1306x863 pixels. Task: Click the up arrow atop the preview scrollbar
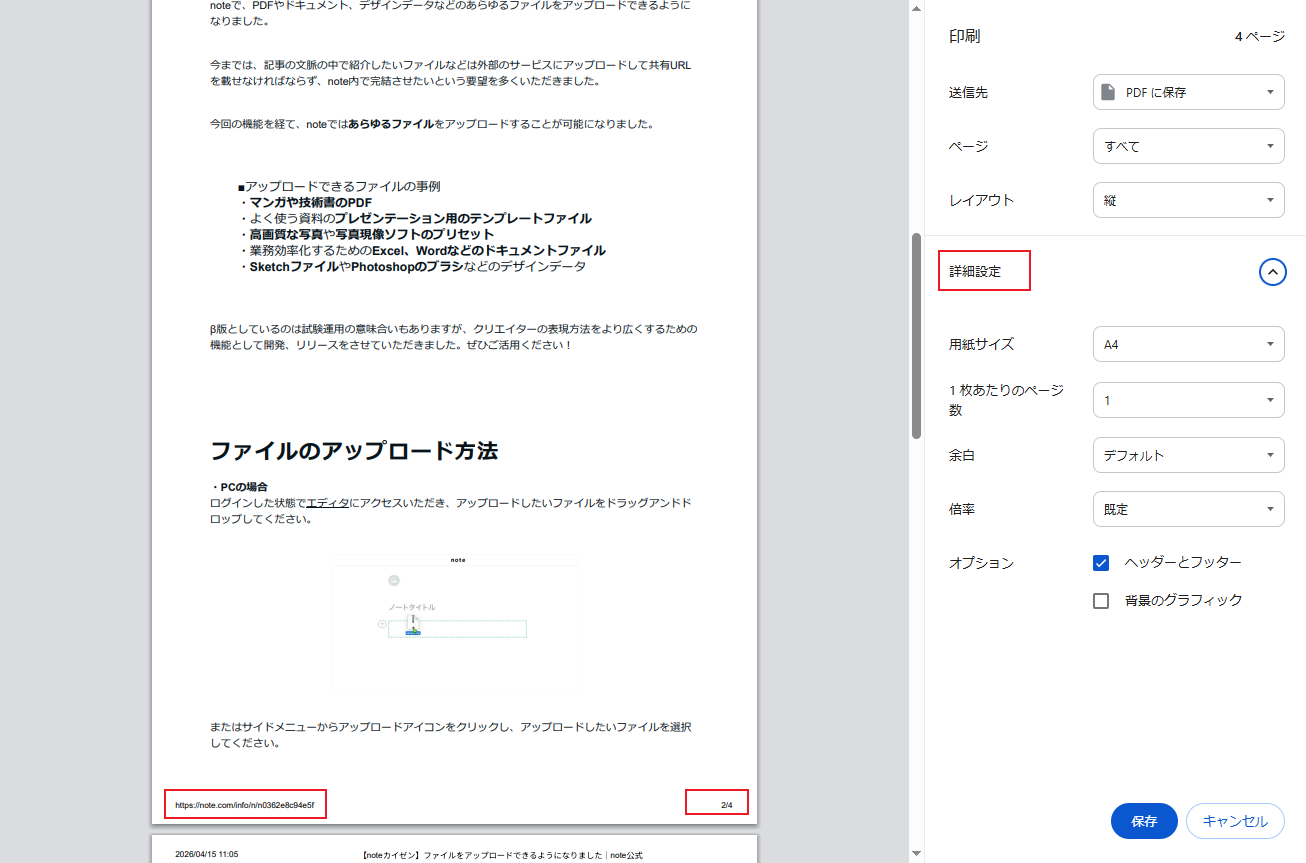(914, 8)
